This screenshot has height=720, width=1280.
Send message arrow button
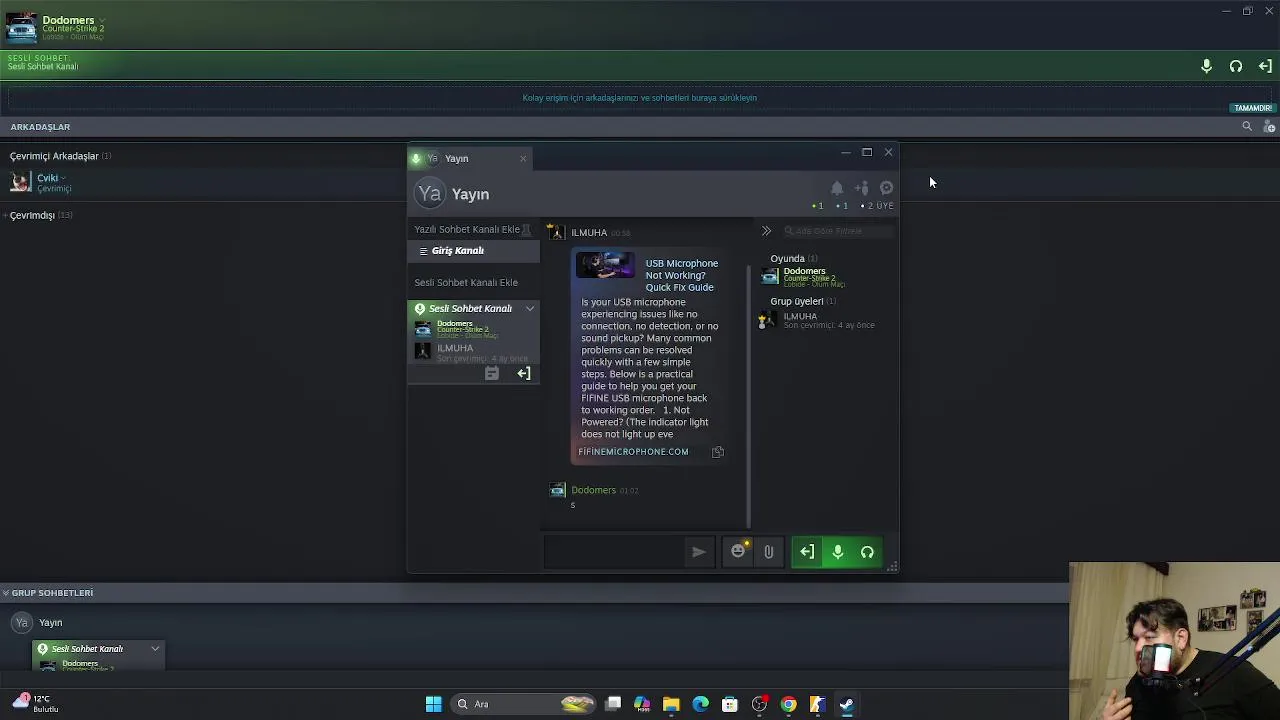[x=698, y=552]
